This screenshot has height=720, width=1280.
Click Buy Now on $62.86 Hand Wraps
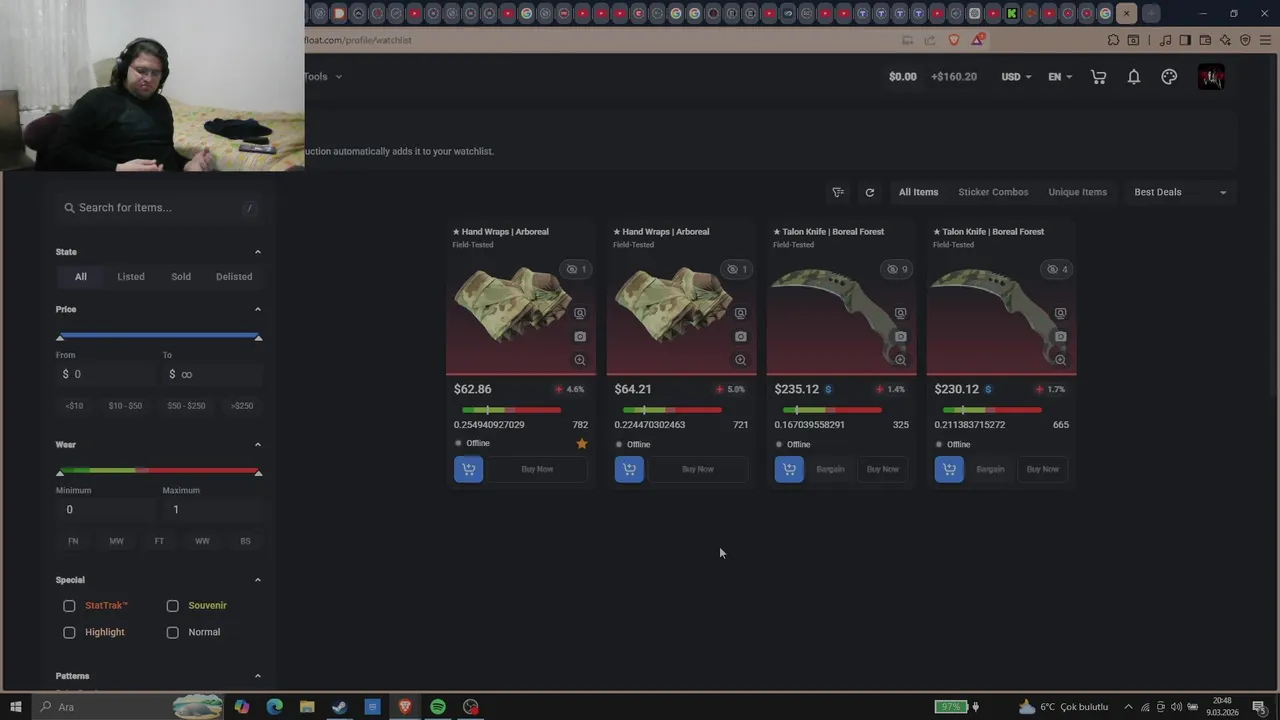pyautogui.click(x=537, y=469)
